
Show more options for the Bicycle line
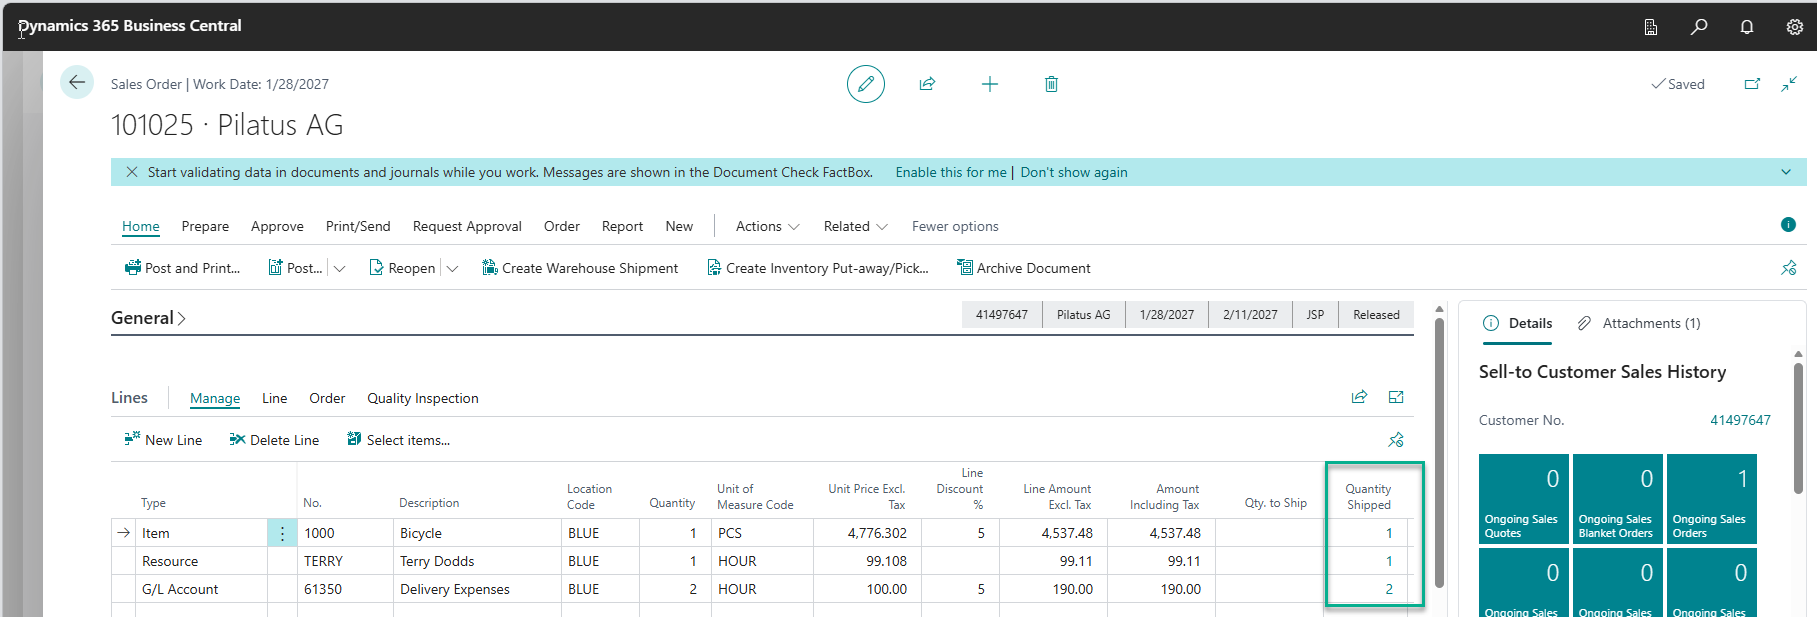282,533
